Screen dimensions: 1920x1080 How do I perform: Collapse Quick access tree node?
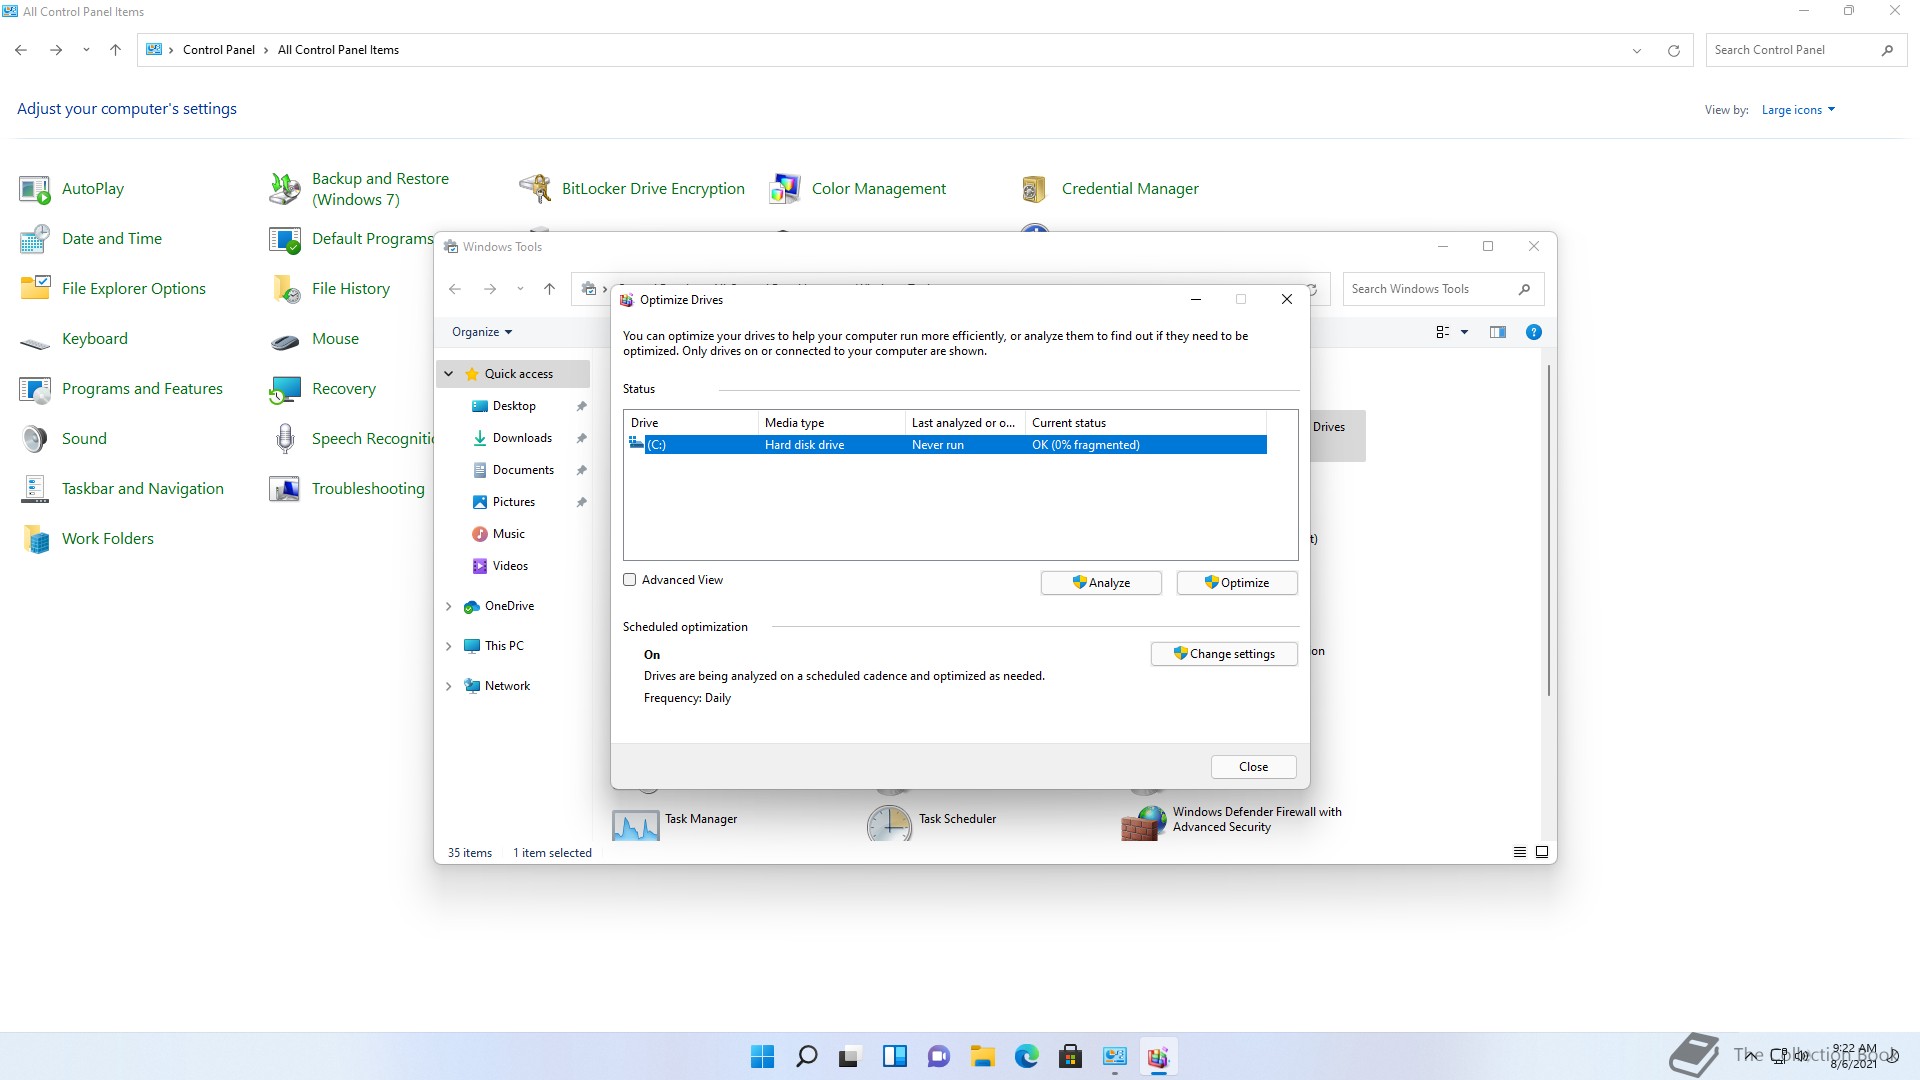click(x=449, y=374)
